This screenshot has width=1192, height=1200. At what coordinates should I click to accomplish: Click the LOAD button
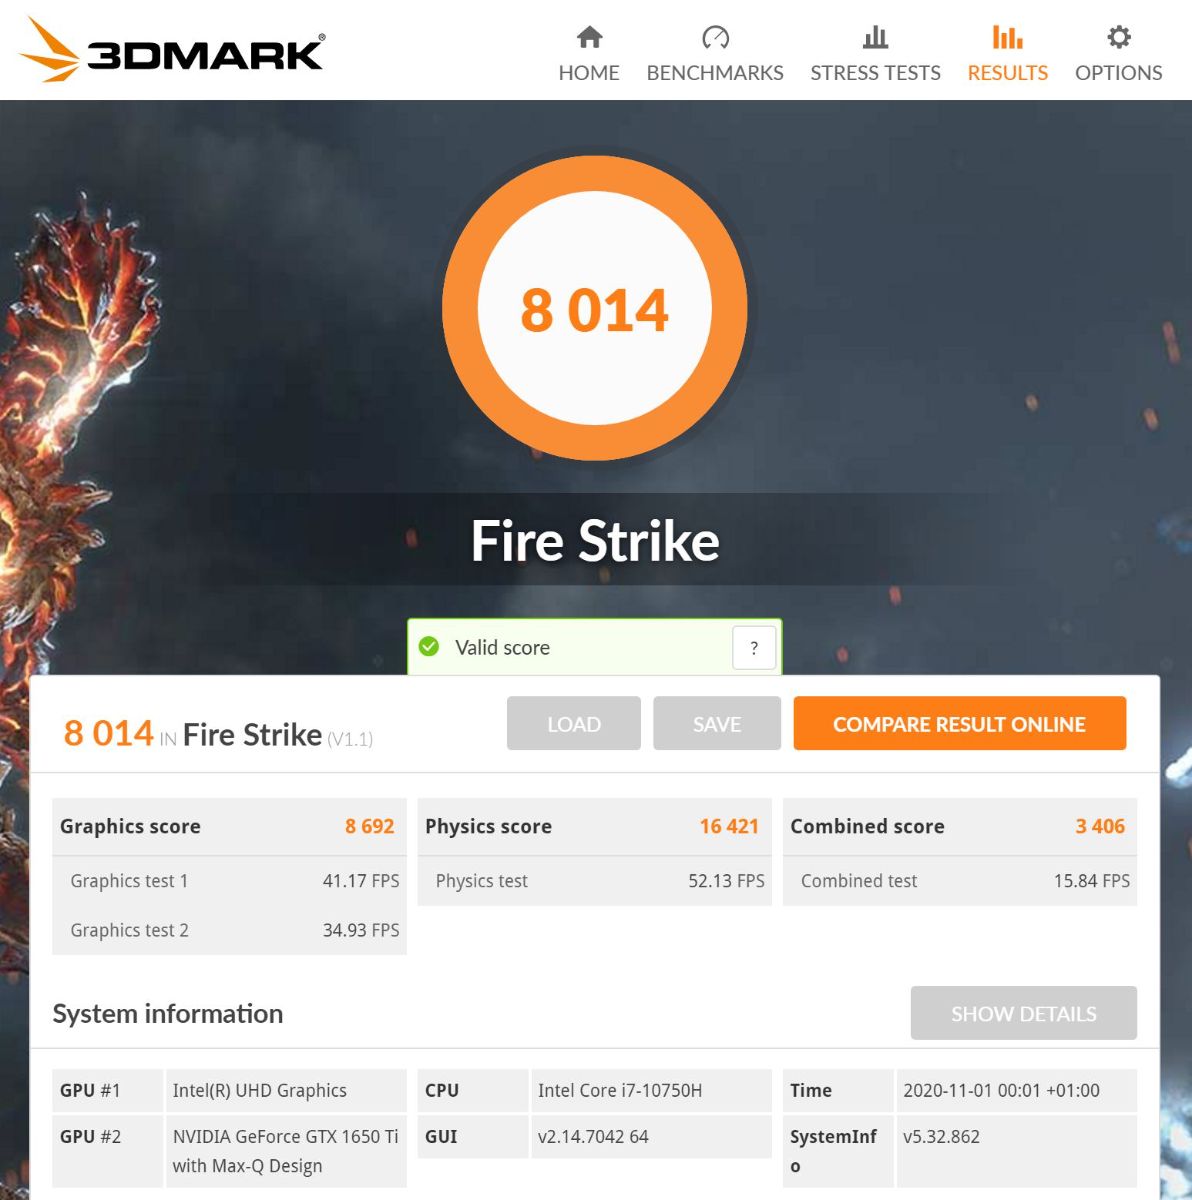click(x=573, y=724)
